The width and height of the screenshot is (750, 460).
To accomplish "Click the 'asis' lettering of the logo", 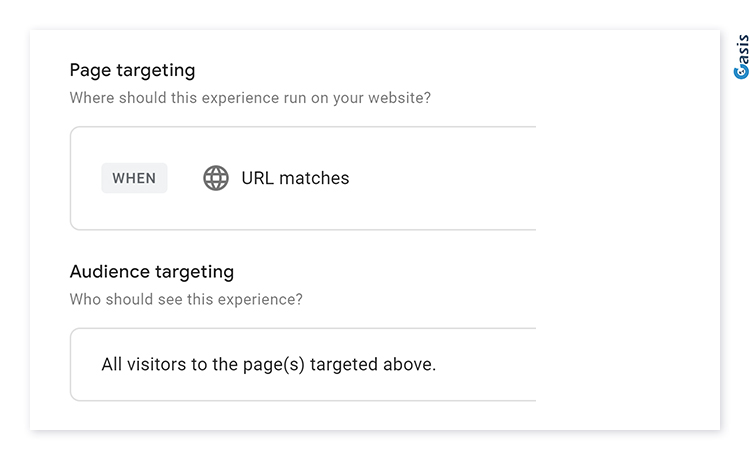I will [742, 49].
